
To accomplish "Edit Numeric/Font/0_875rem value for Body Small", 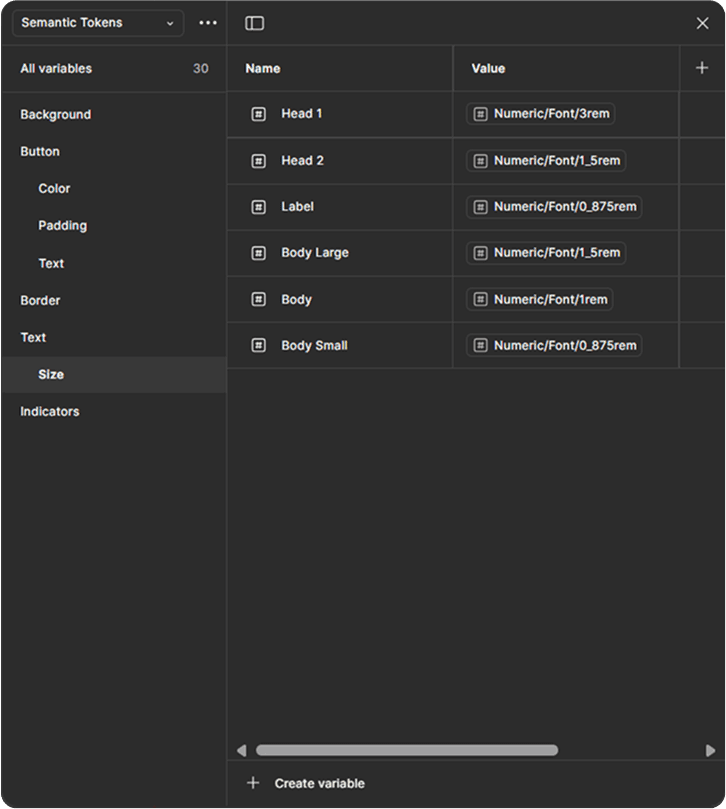I will 554,345.
